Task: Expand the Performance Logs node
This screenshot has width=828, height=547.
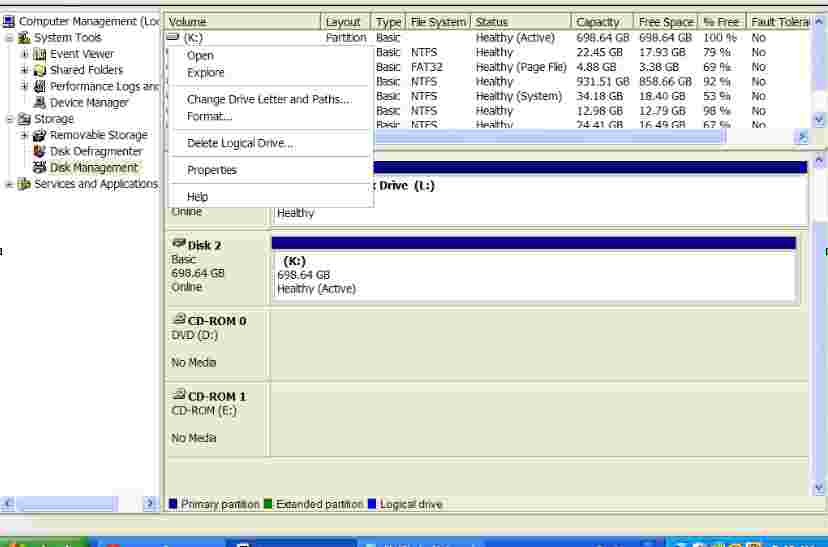Action: click(24, 86)
